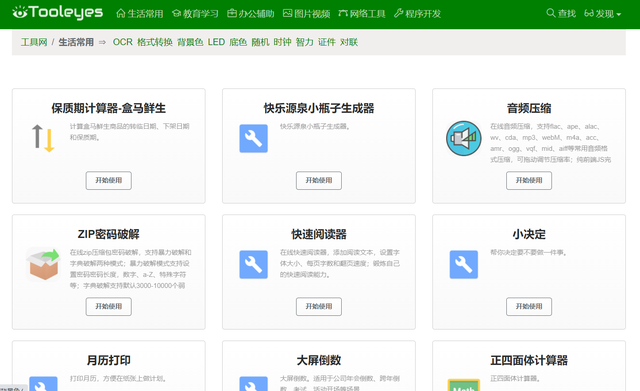Image resolution: width=640 pixels, height=391 pixels.
Task: Click the ZIP密码破解 description text
Action: point(131,269)
